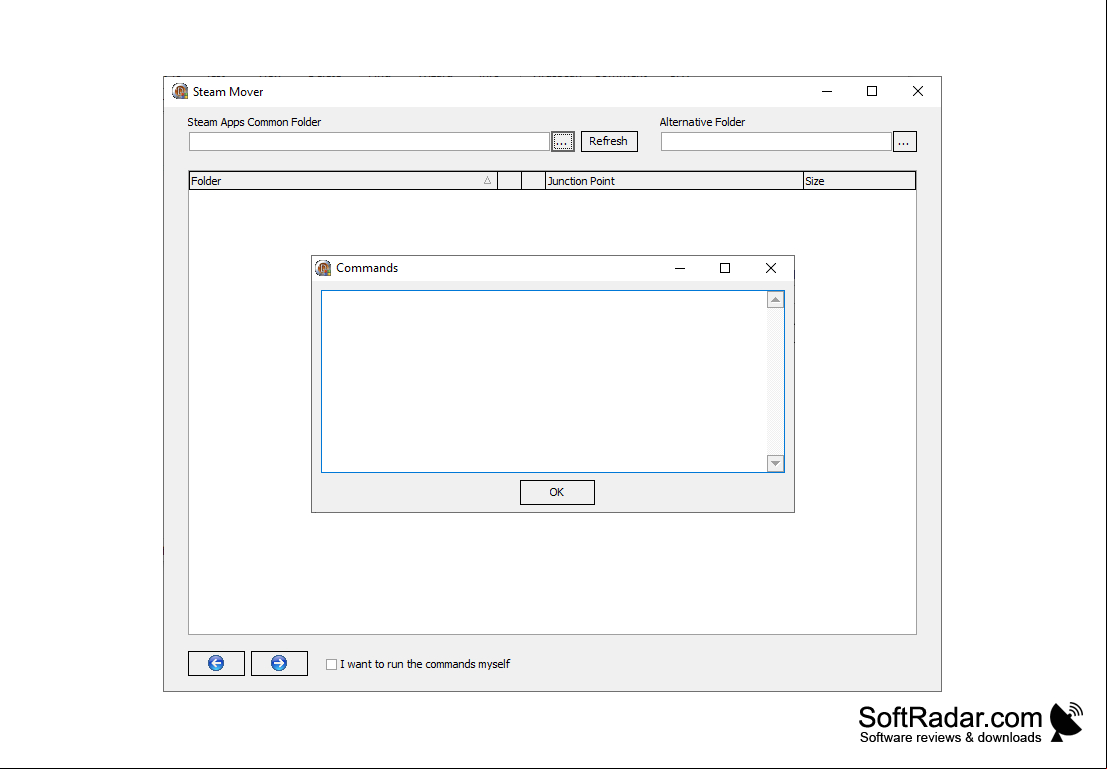This screenshot has width=1107, height=769.
Task: Click the Steam Mover title bar app icon
Action: coord(180,91)
